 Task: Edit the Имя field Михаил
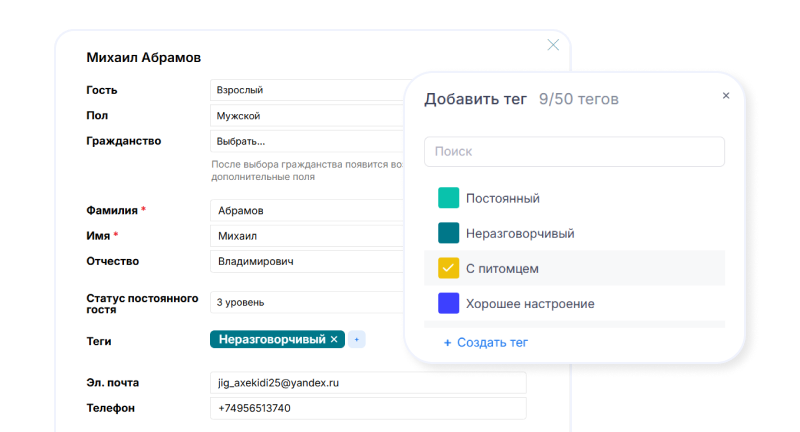pyautogui.click(x=308, y=236)
